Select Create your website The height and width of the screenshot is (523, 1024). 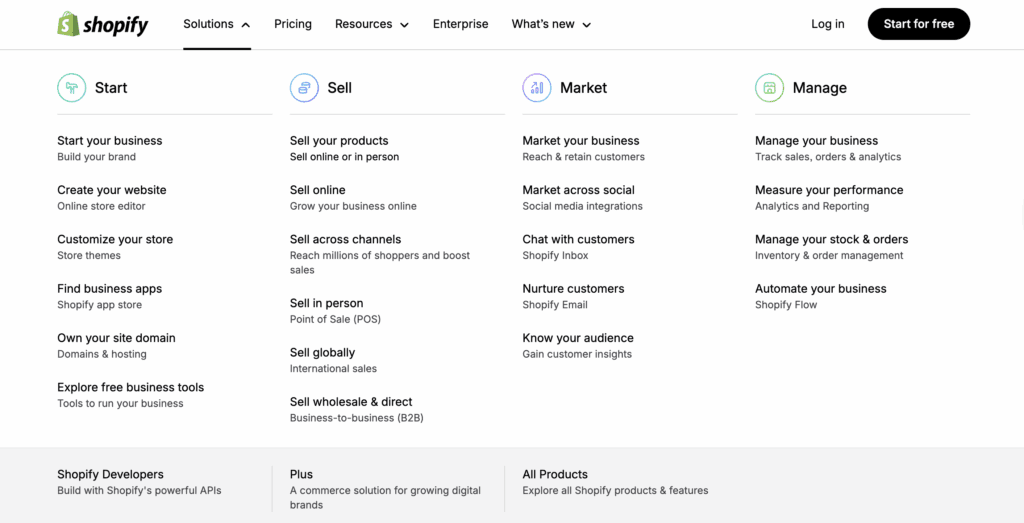(x=112, y=190)
